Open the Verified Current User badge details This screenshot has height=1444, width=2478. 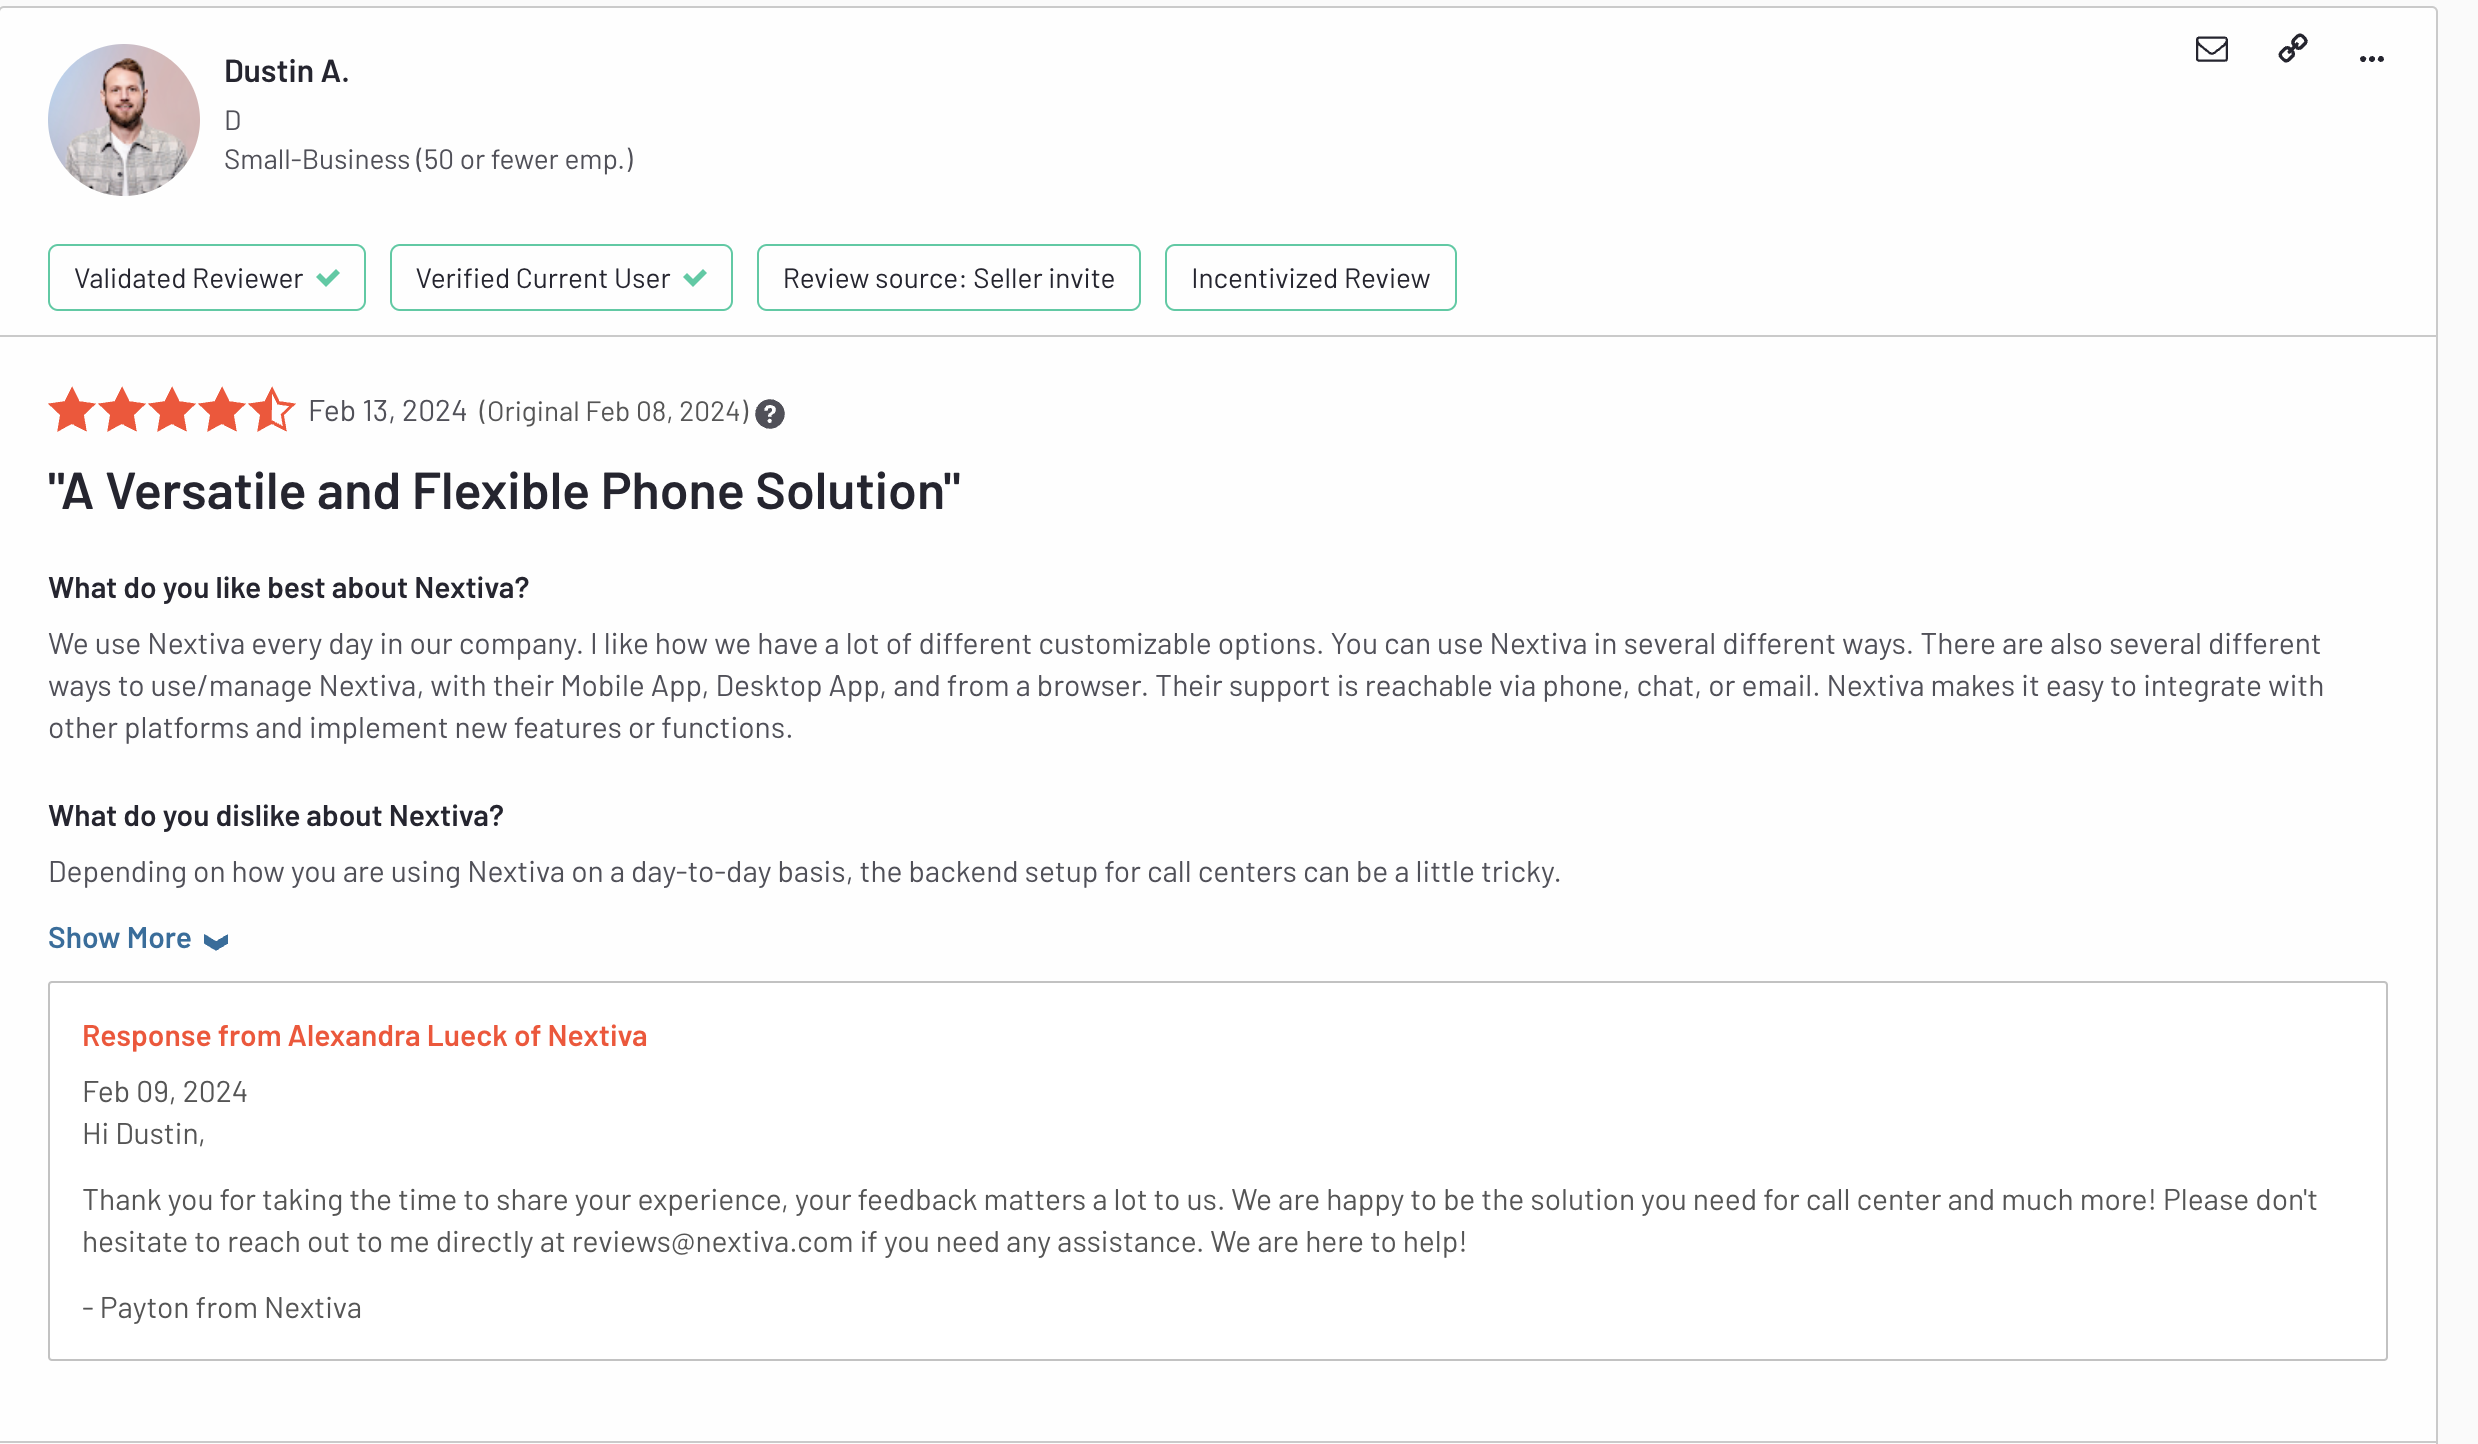point(560,278)
